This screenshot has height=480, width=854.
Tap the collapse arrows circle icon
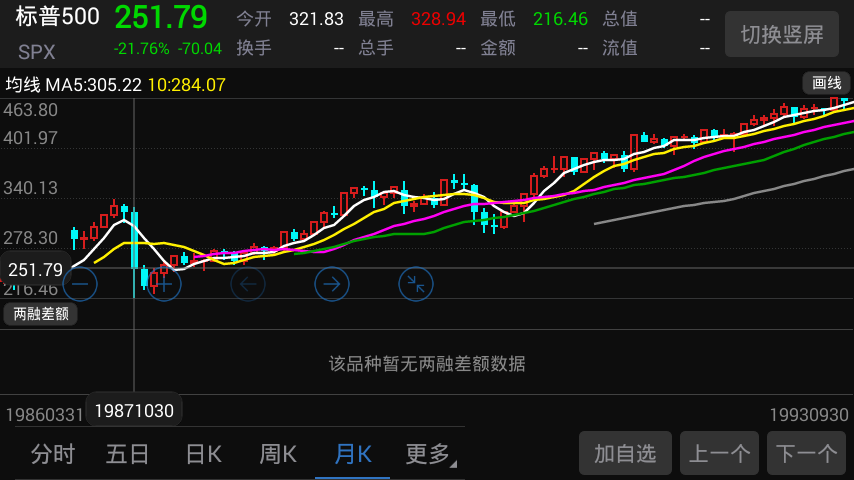[x=416, y=284]
